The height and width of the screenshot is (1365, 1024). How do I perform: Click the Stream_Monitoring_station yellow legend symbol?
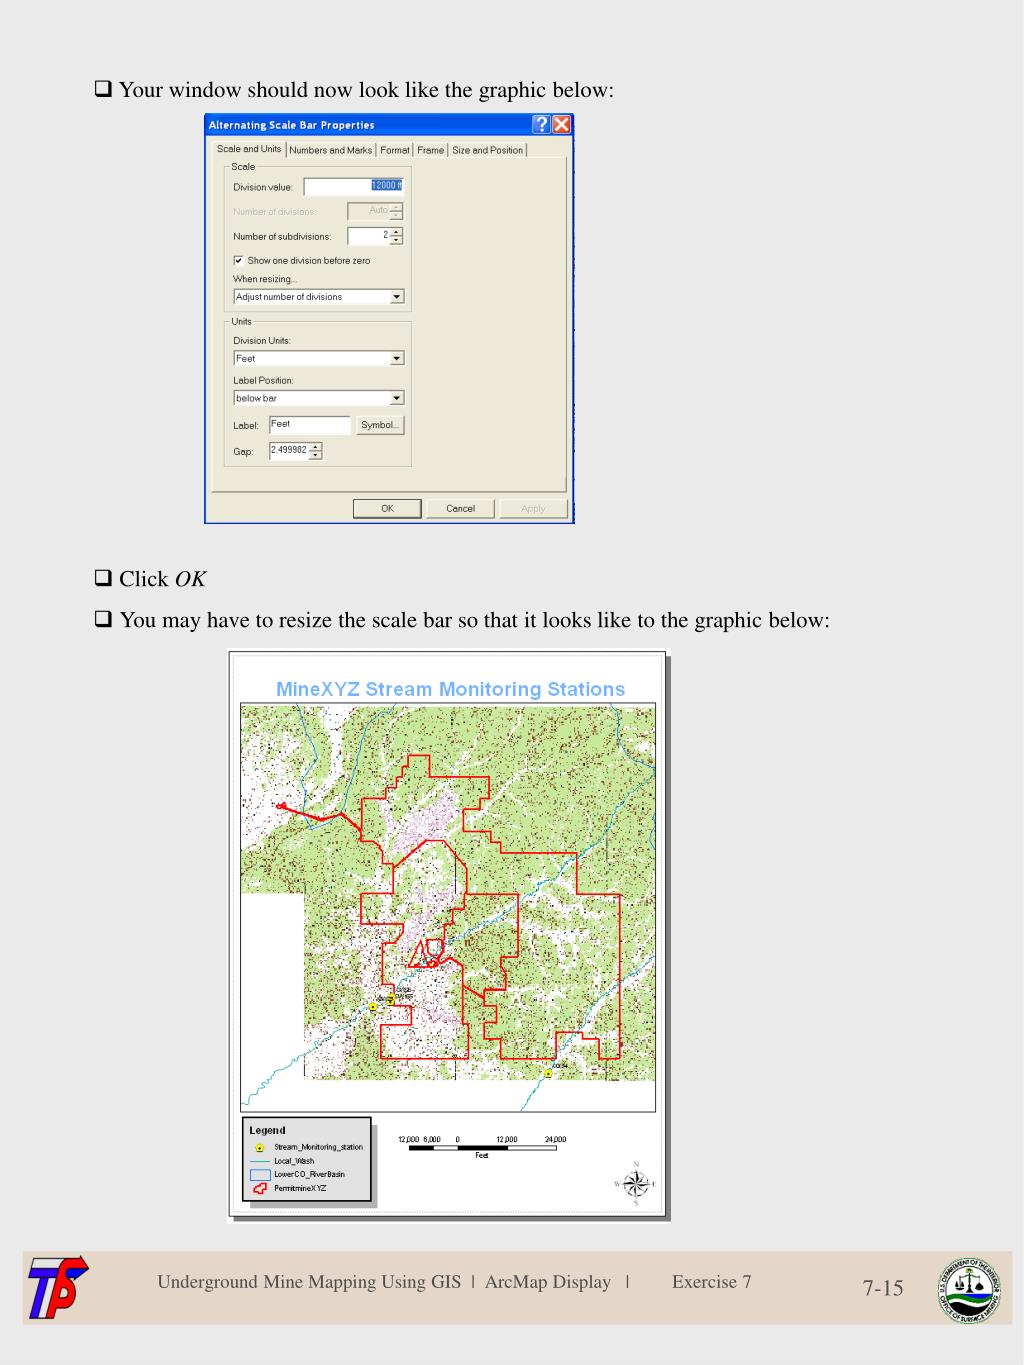[259, 1148]
